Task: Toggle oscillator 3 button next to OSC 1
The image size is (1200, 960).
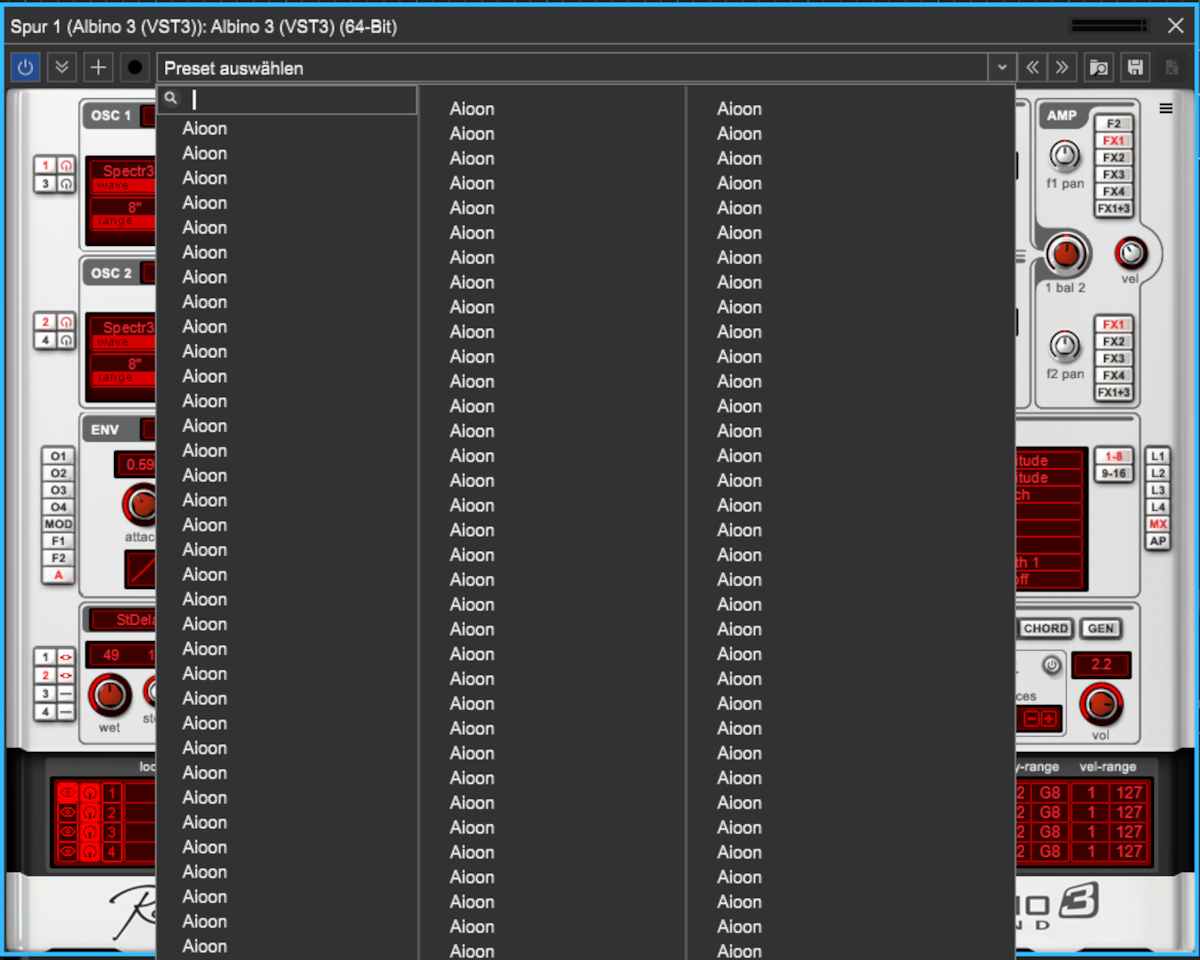Action: 46,184
